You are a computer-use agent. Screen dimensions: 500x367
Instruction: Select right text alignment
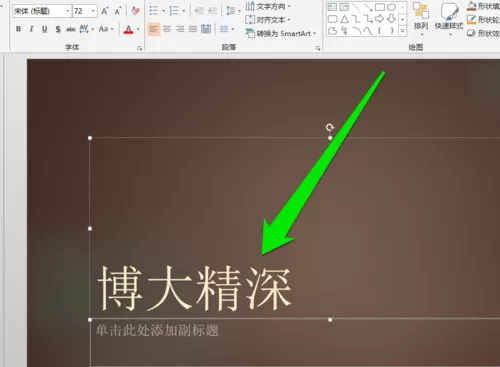[x=180, y=29]
